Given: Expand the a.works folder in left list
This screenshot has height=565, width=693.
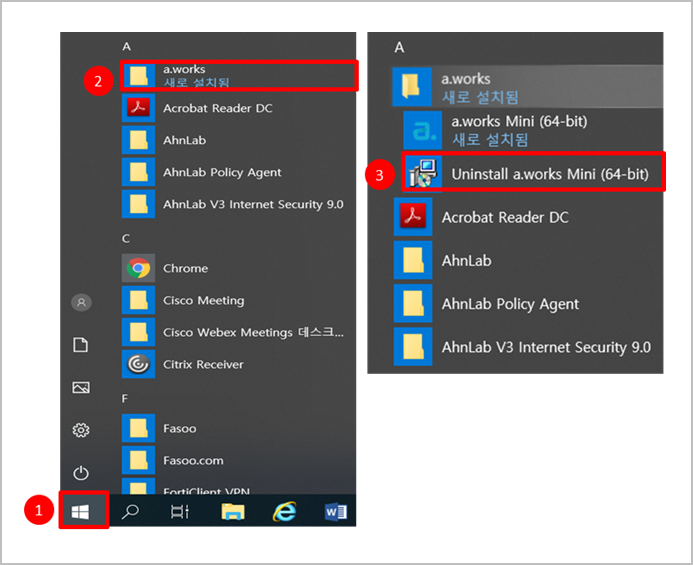Looking at the screenshot, I should (x=239, y=76).
